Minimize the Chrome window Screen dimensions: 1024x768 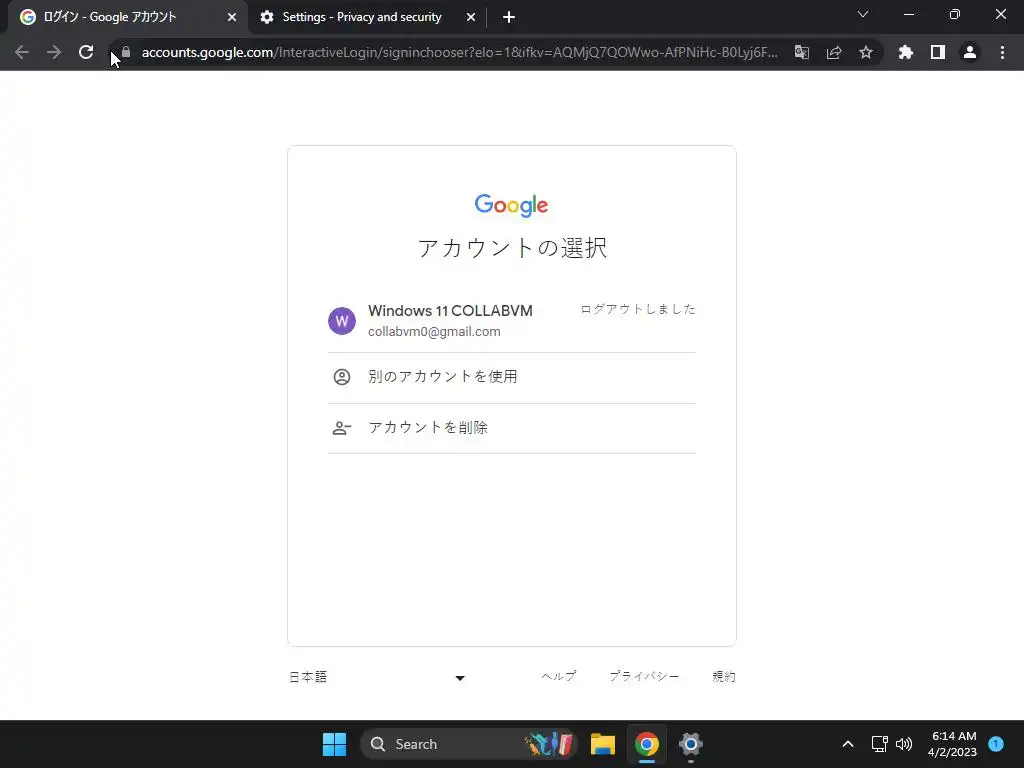click(x=909, y=14)
